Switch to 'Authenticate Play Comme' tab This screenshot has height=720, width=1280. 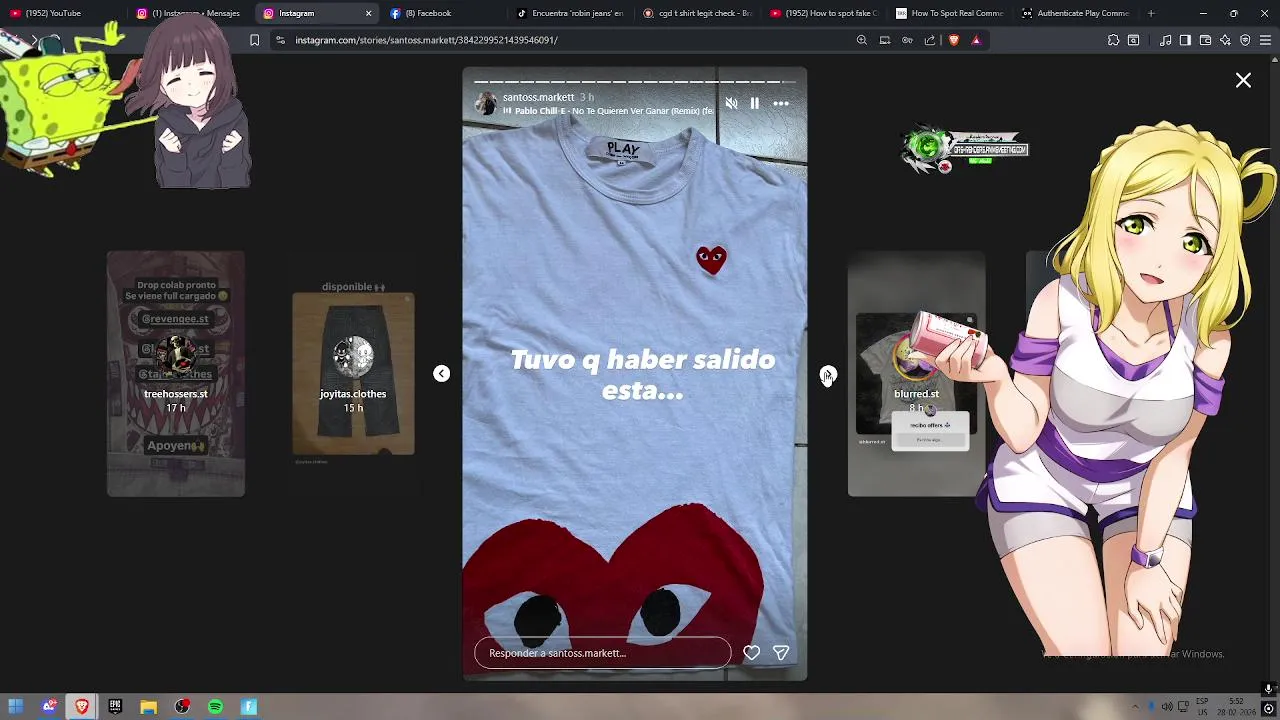click(x=1076, y=13)
